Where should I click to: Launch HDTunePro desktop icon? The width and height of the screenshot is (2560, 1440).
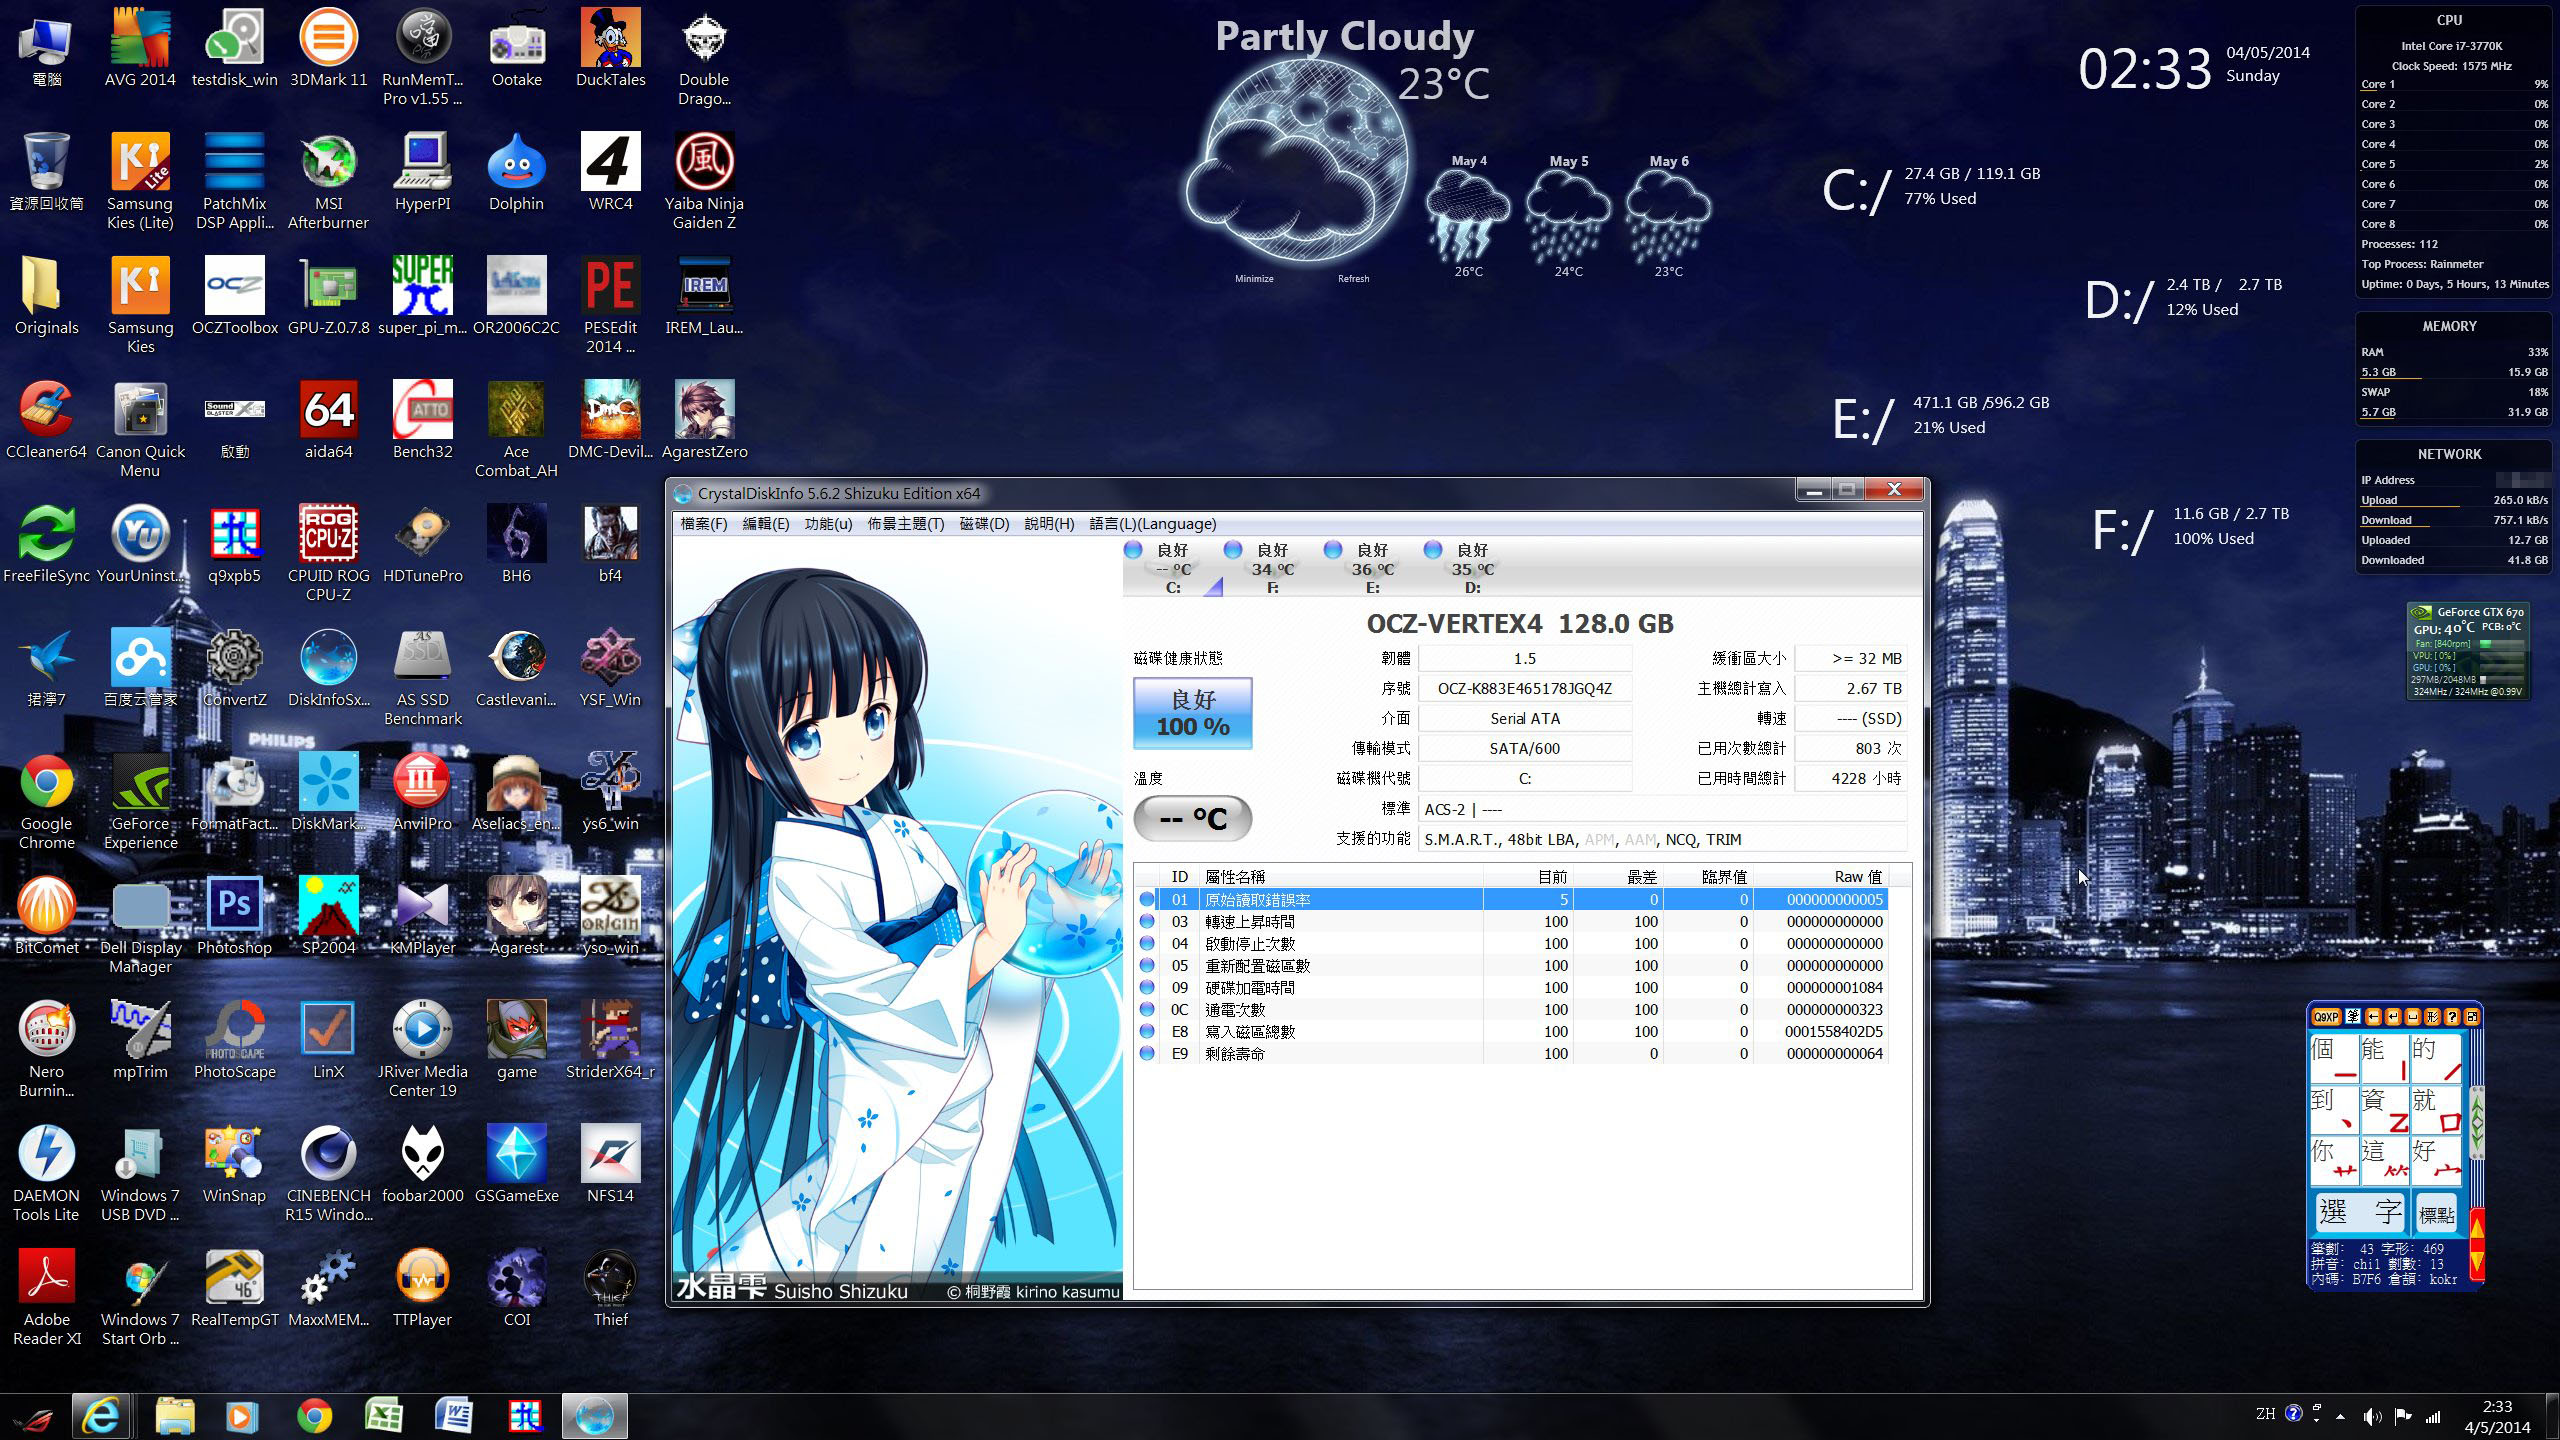pos(422,544)
